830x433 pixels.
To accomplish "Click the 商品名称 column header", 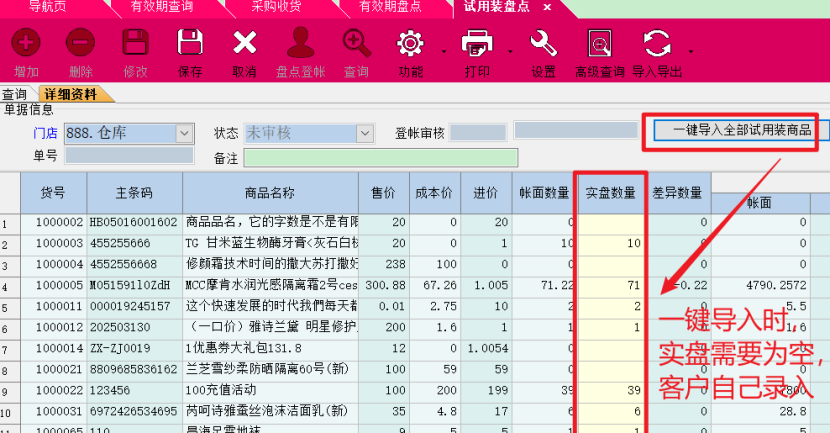I will point(270,193).
